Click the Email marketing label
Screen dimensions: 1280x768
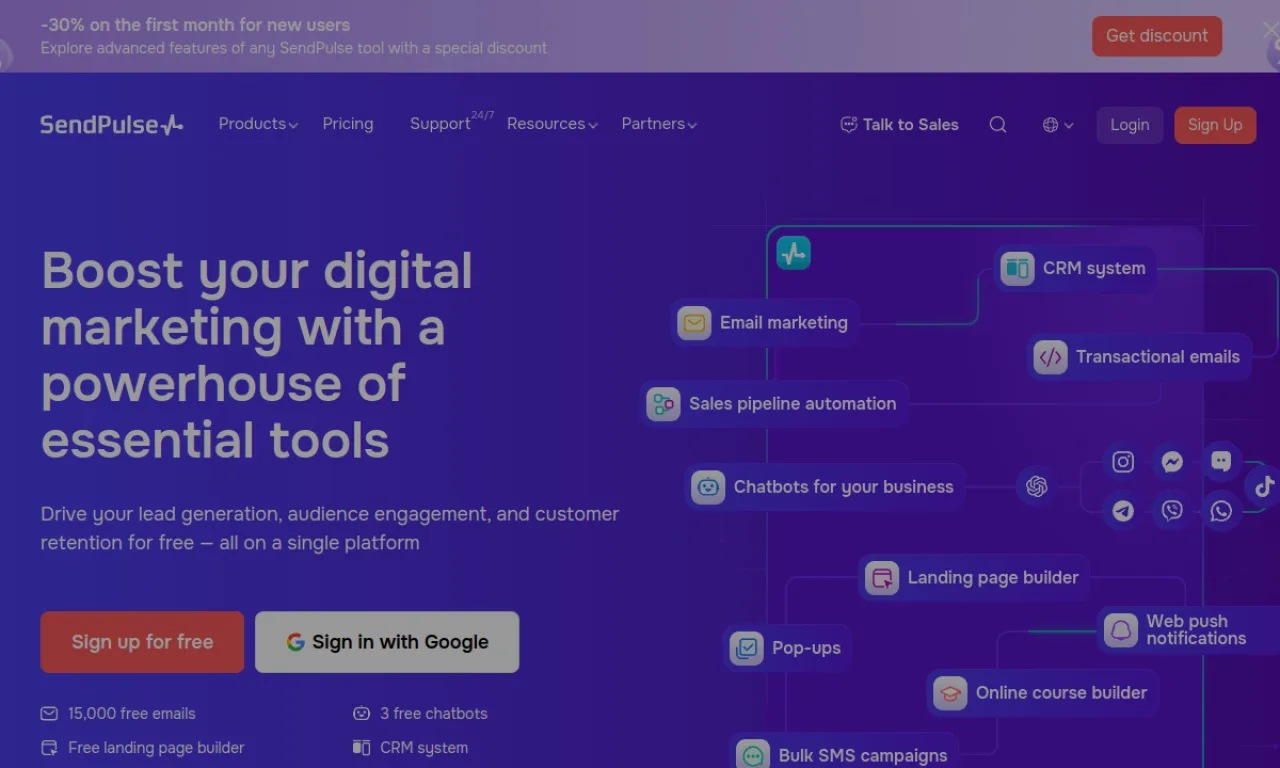tap(784, 323)
